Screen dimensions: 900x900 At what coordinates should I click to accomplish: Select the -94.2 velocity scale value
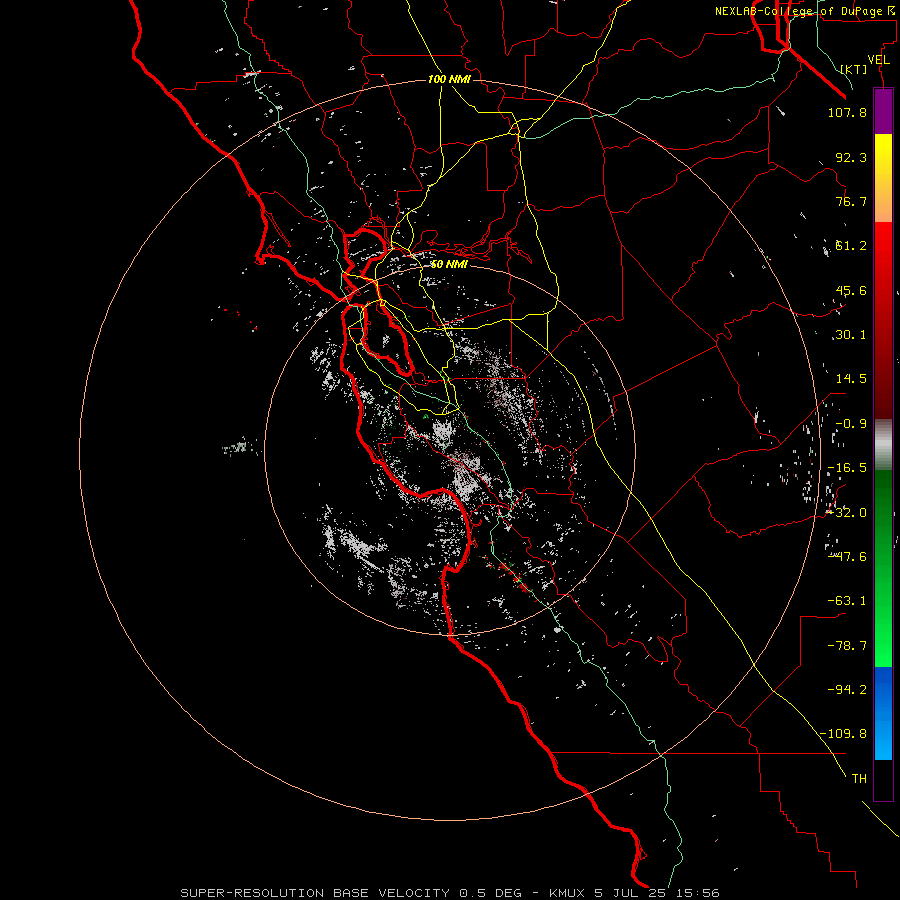(x=847, y=689)
